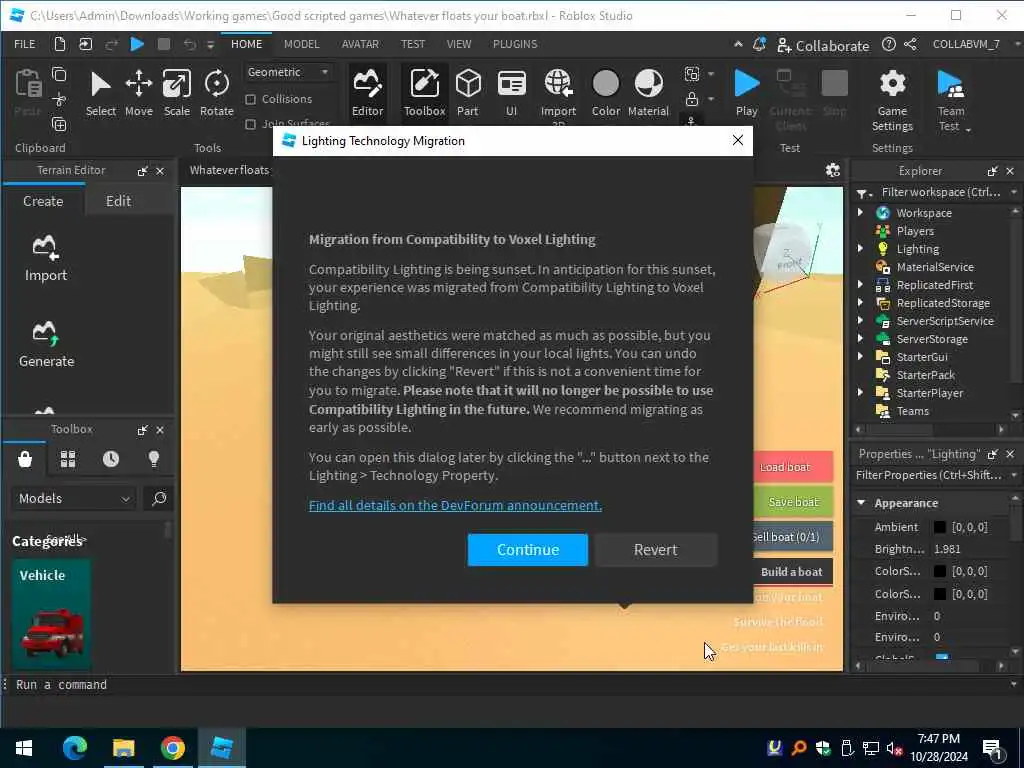
Task: Click Revert in the migration dialog
Action: point(656,550)
